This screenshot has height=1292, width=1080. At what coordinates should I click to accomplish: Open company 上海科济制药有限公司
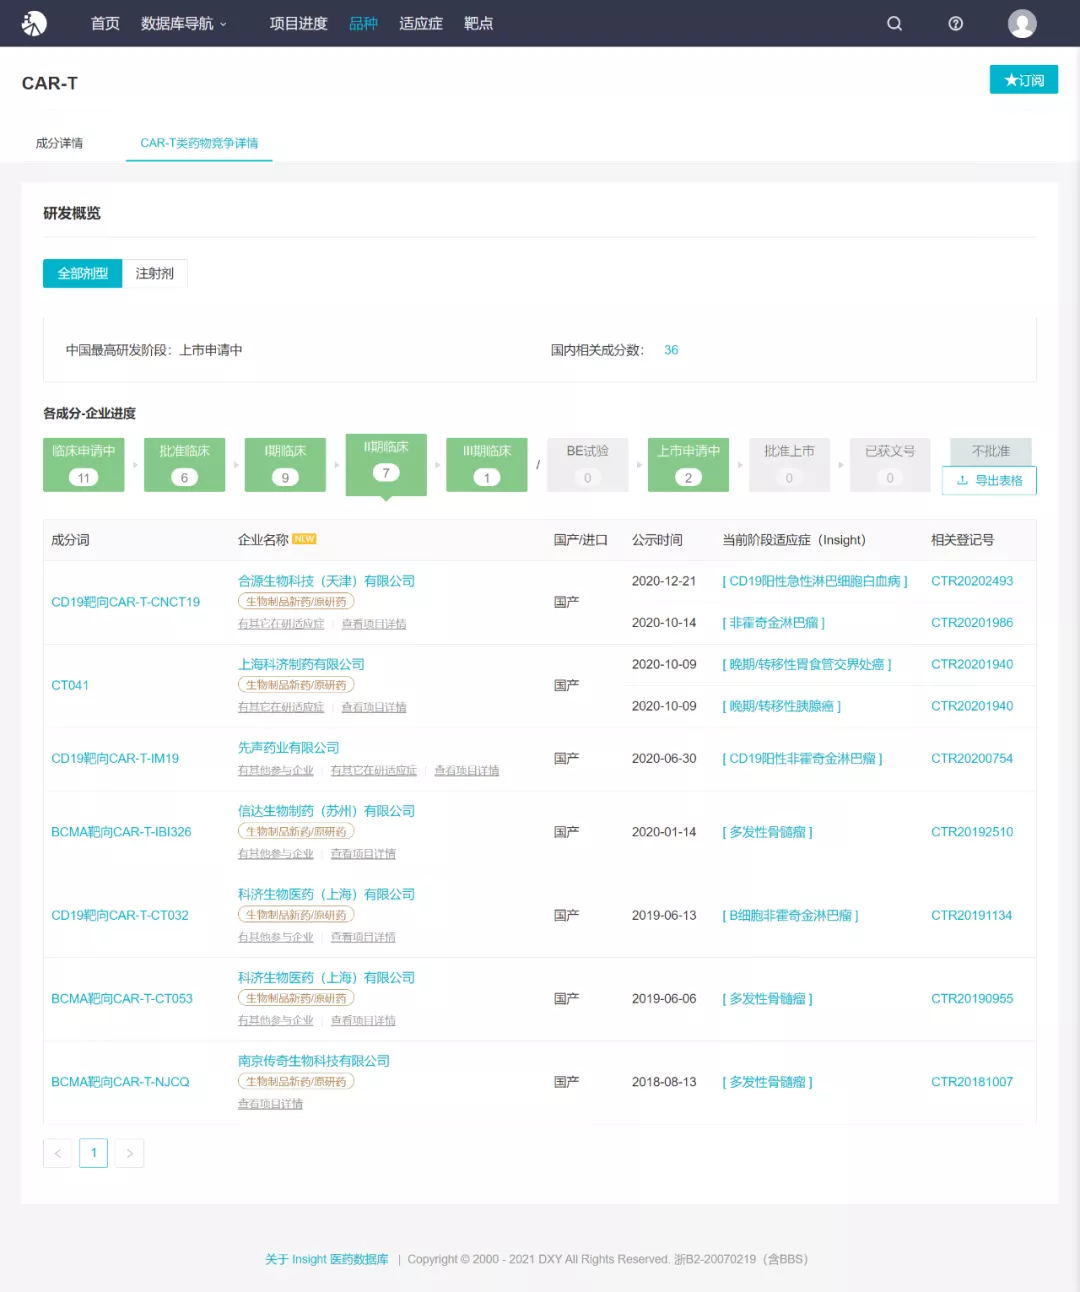tap(301, 664)
